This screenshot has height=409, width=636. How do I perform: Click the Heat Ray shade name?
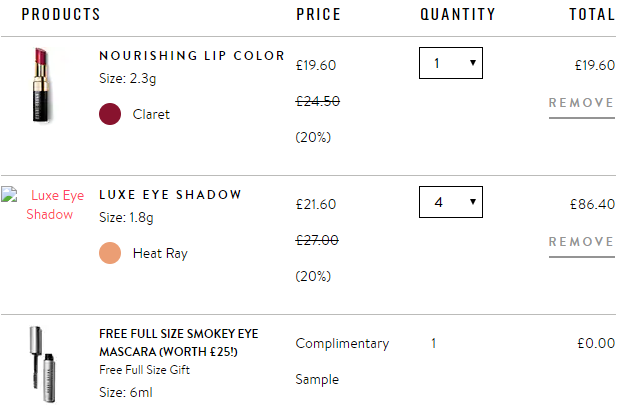[160, 254]
